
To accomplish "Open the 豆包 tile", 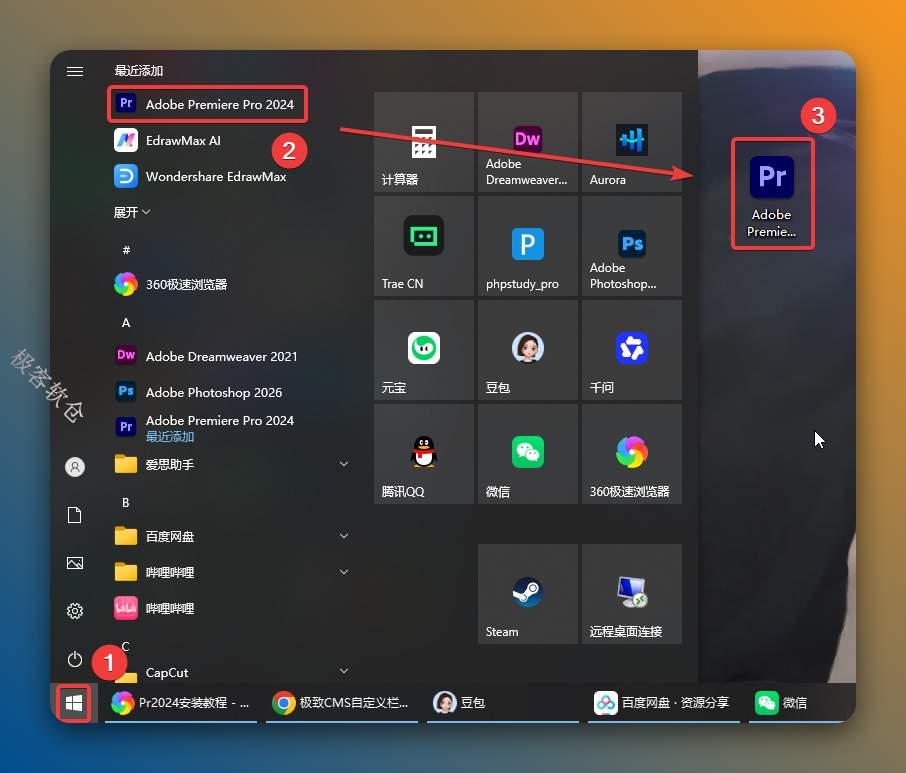I will pyautogui.click(x=528, y=350).
